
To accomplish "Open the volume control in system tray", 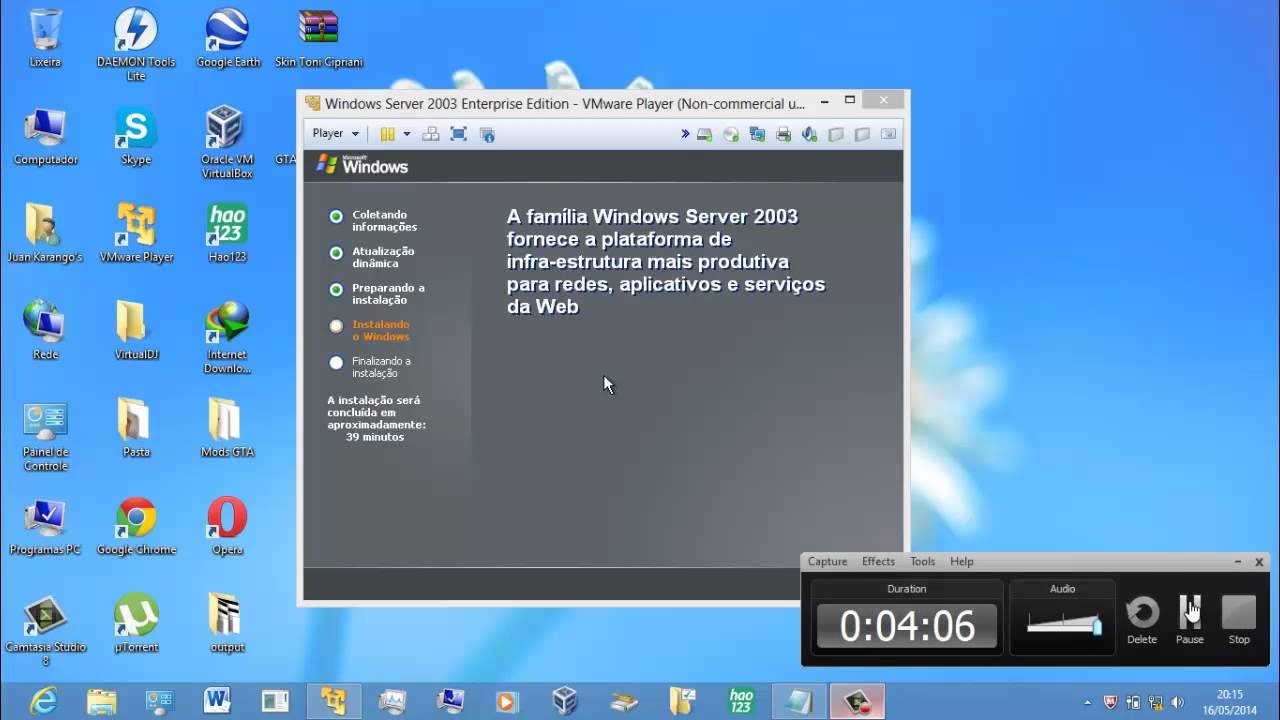I will [x=1177, y=702].
